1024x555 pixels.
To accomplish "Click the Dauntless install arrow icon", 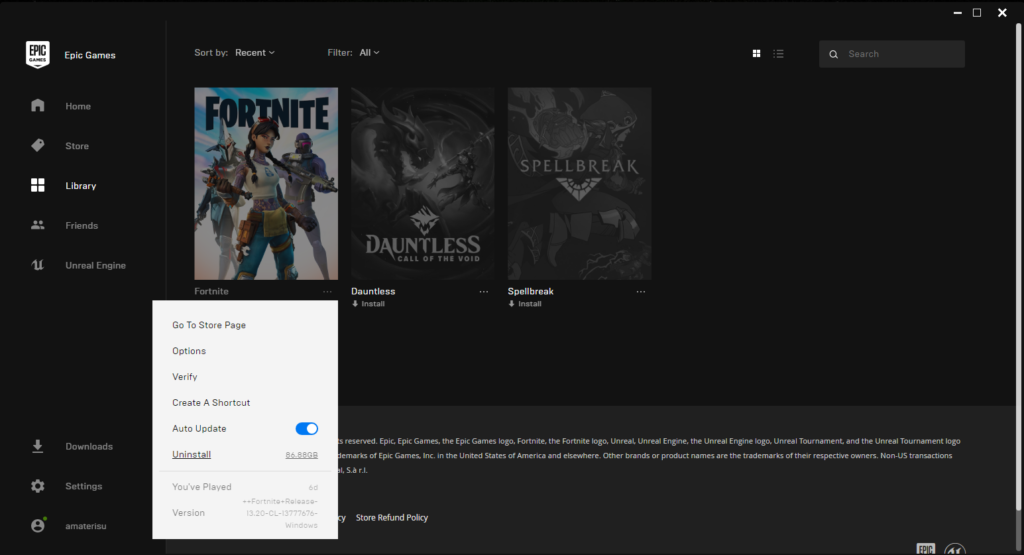I will pyautogui.click(x=355, y=304).
